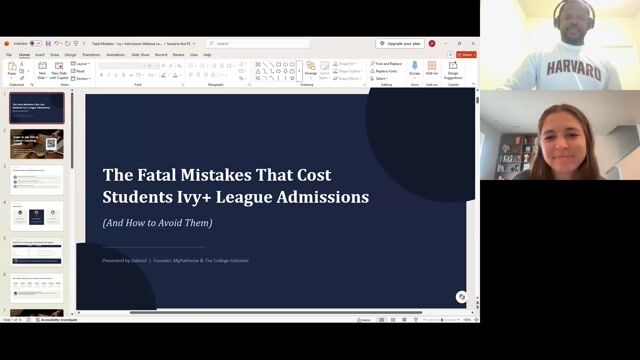Open the user account avatar
The image size is (640, 360).
tap(432, 43)
